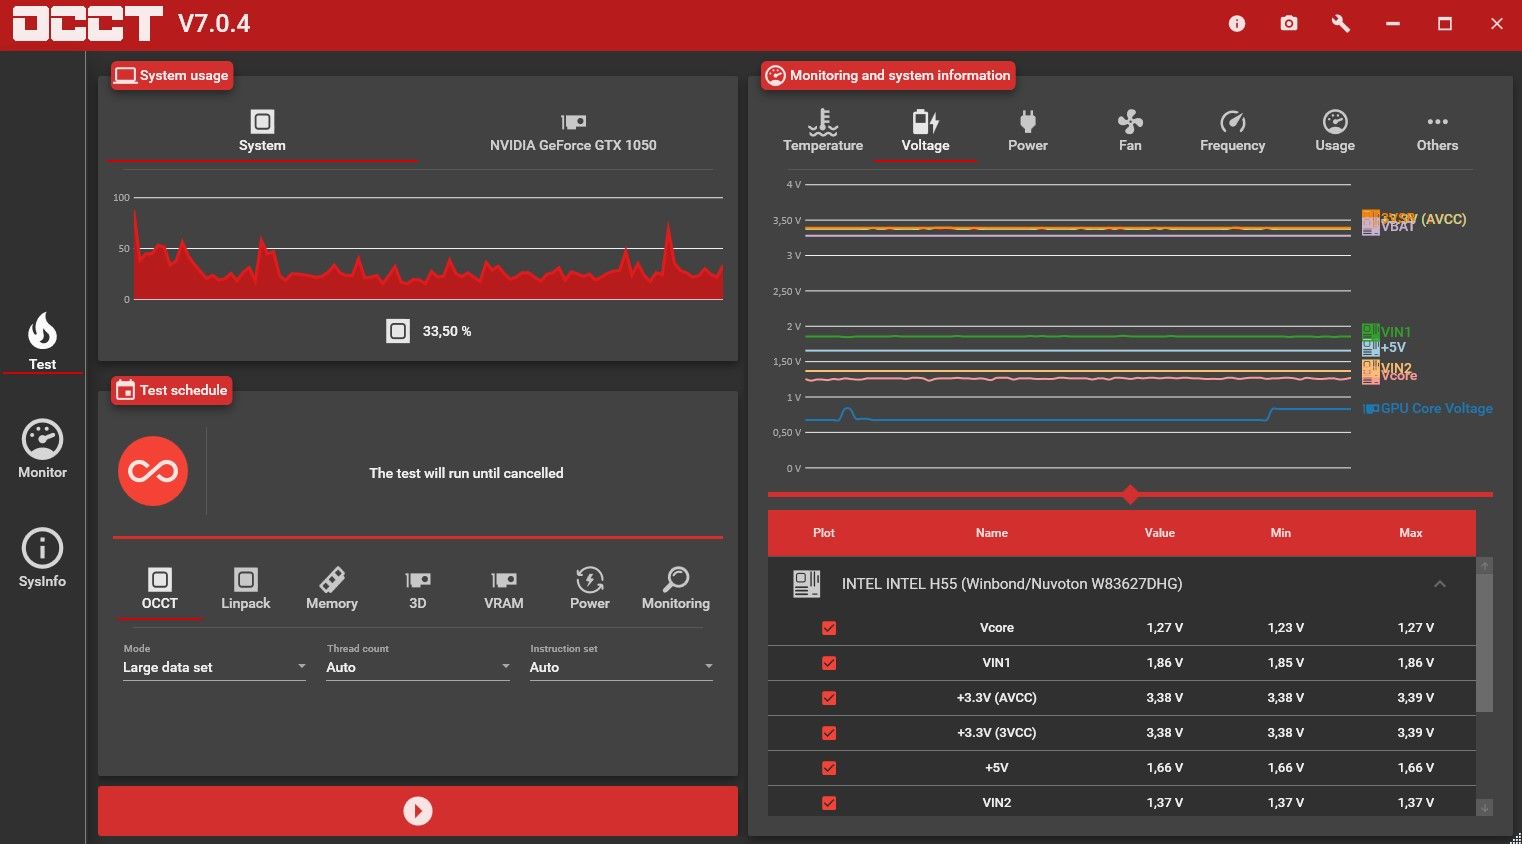1522x844 pixels.
Task: Click the VIN1 min value 1,85 V
Action: (x=1285, y=663)
